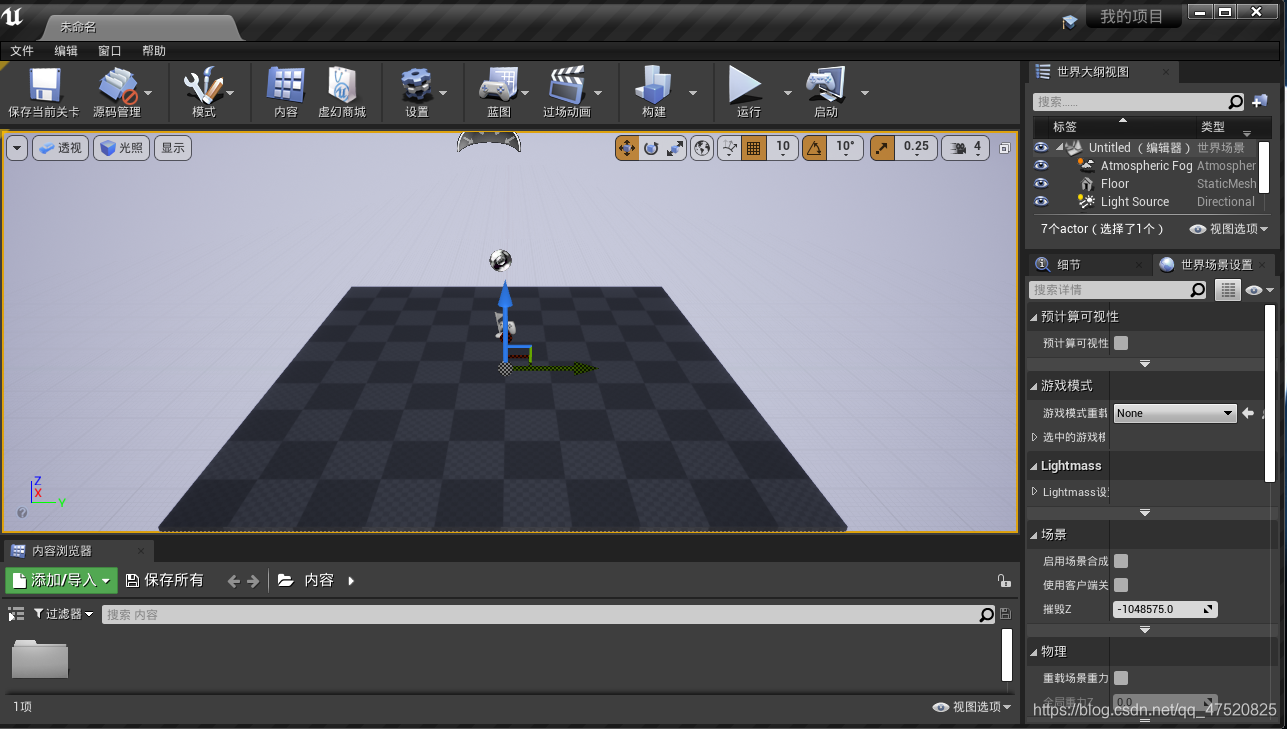
Task: Open the Blueprints (蓝图) toolbar icon
Action: point(498,86)
